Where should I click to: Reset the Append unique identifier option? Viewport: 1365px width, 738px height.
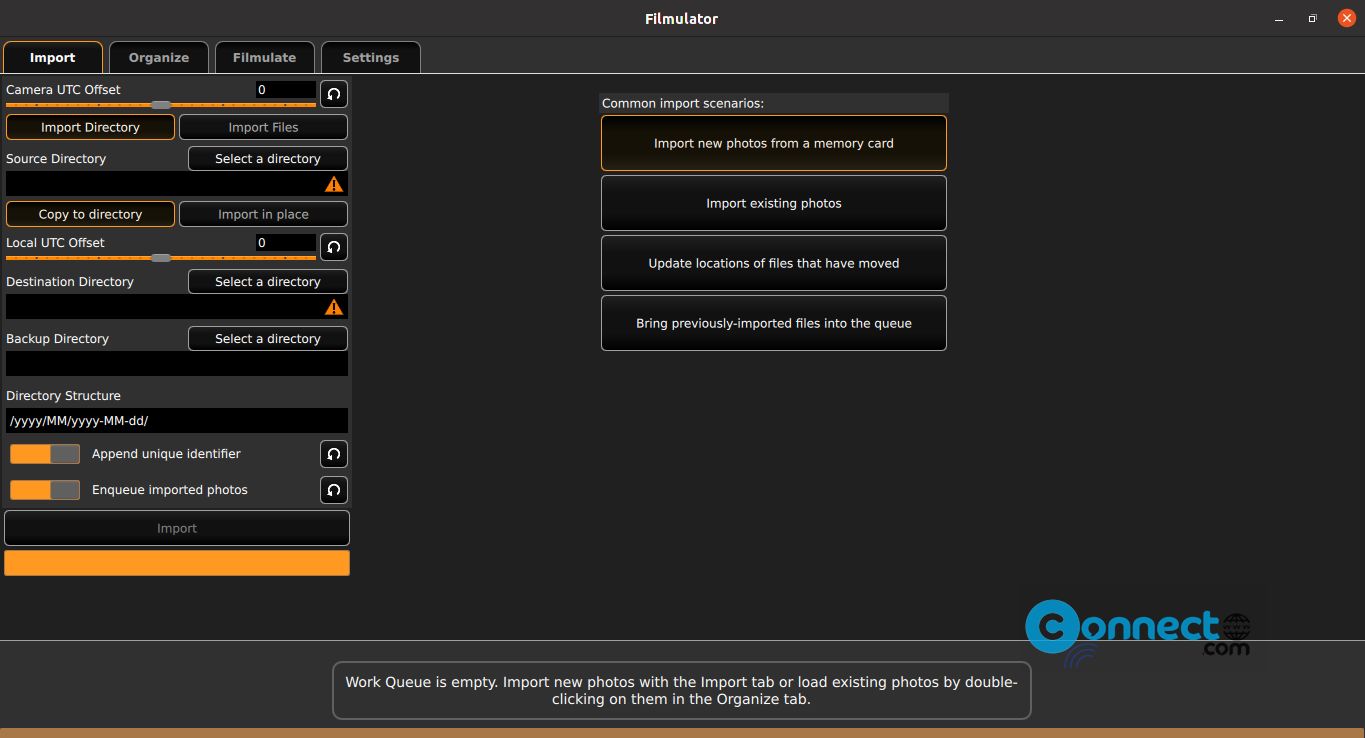pos(334,454)
